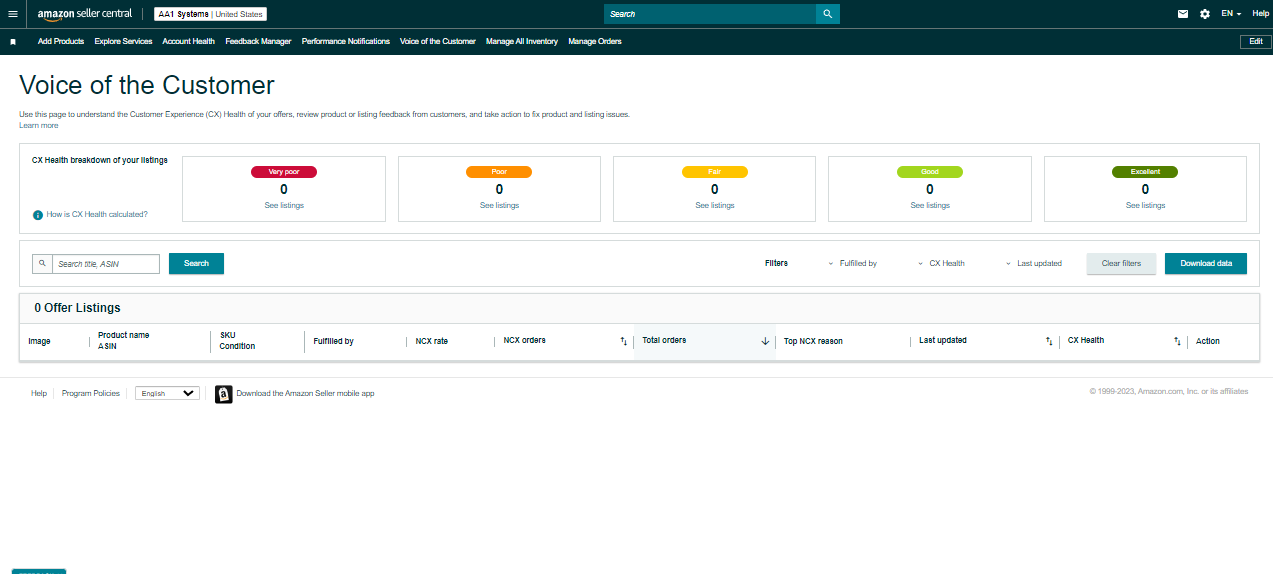Click the red Very poor badge

284,172
